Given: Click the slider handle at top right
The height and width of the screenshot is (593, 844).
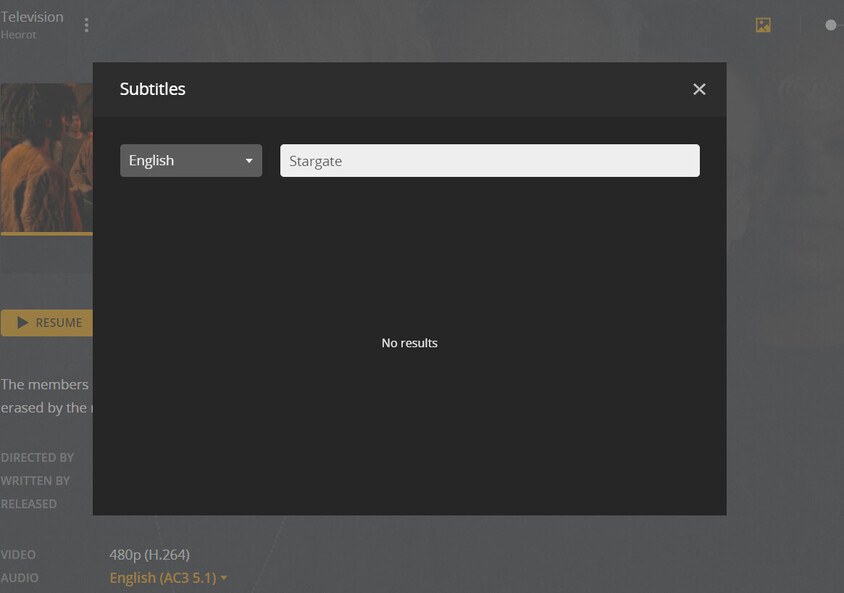Looking at the screenshot, I should (x=831, y=25).
